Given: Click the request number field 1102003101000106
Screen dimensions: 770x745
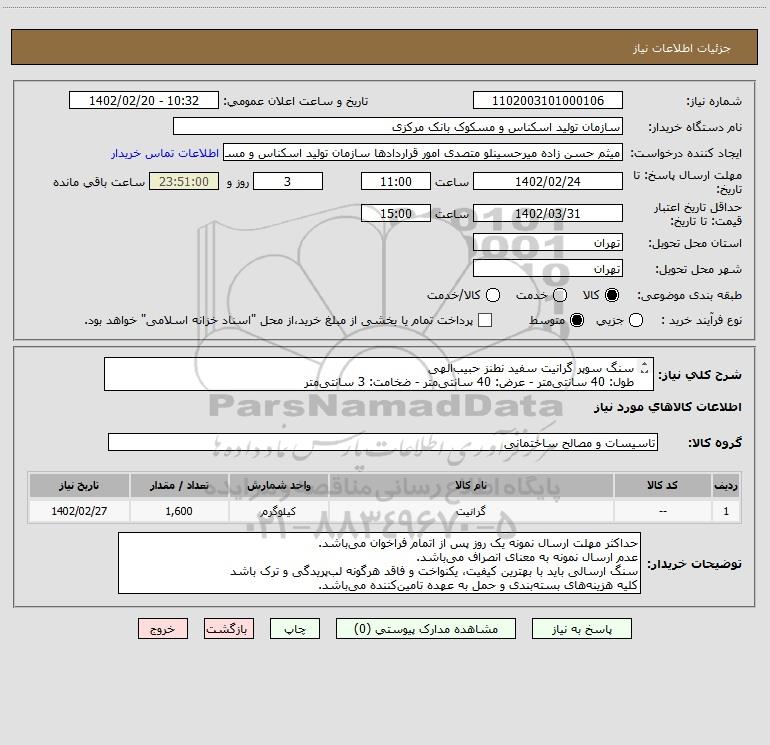Looking at the screenshot, I should coord(548,100).
